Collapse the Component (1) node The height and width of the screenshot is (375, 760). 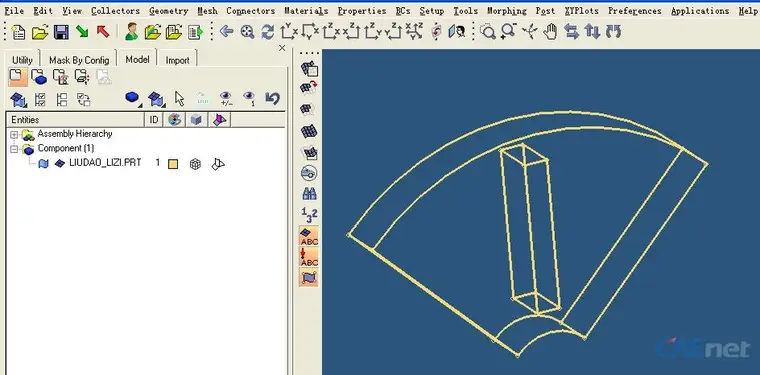[x=14, y=149]
